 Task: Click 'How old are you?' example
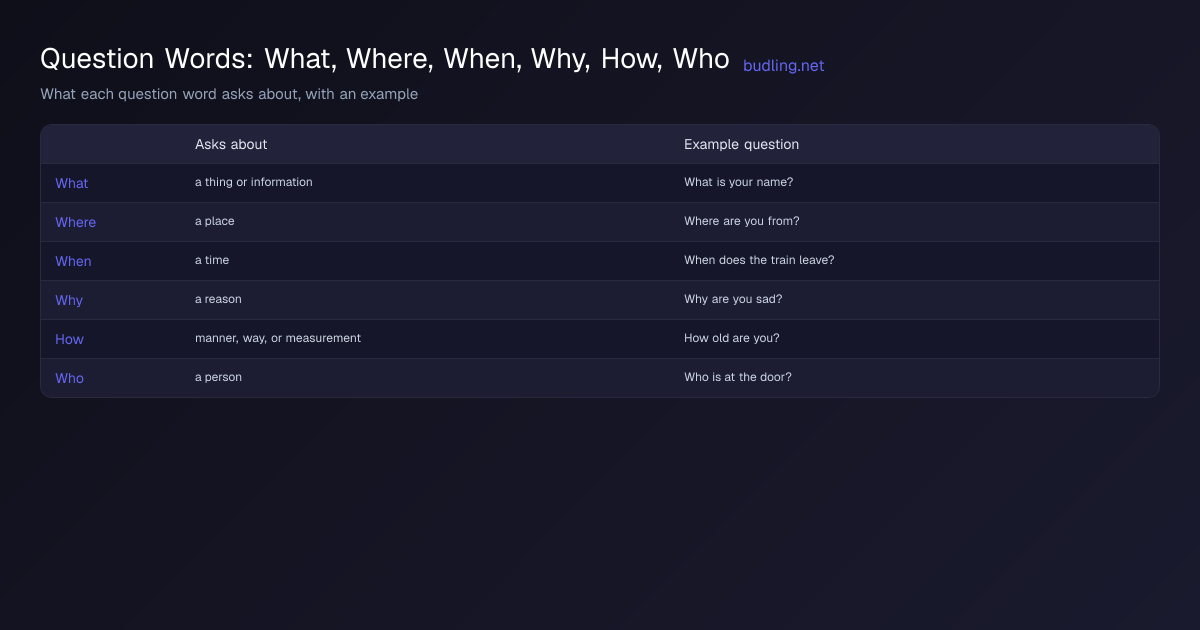click(x=732, y=338)
